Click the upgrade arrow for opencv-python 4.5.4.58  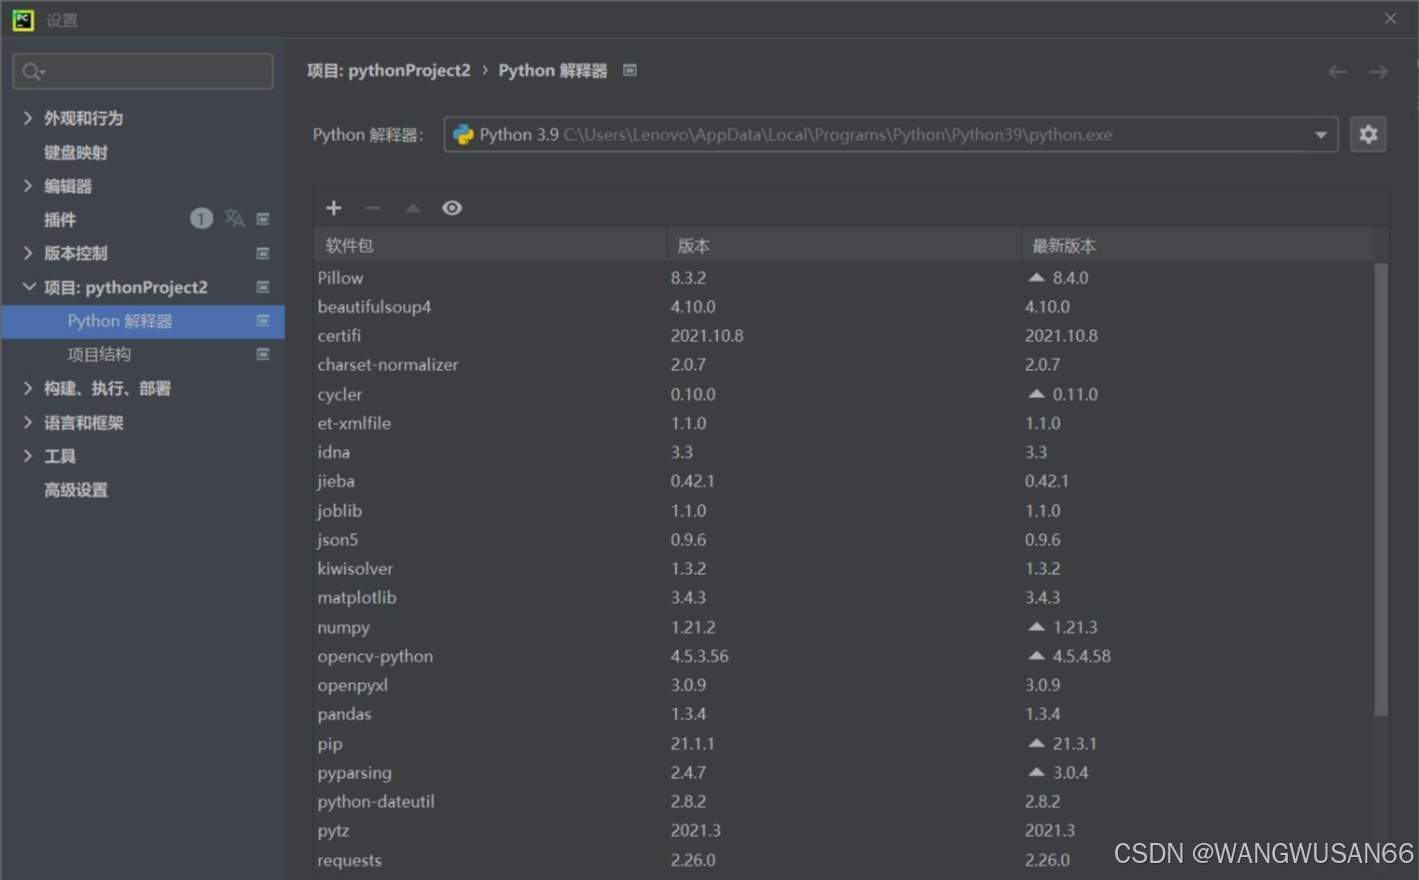1036,656
